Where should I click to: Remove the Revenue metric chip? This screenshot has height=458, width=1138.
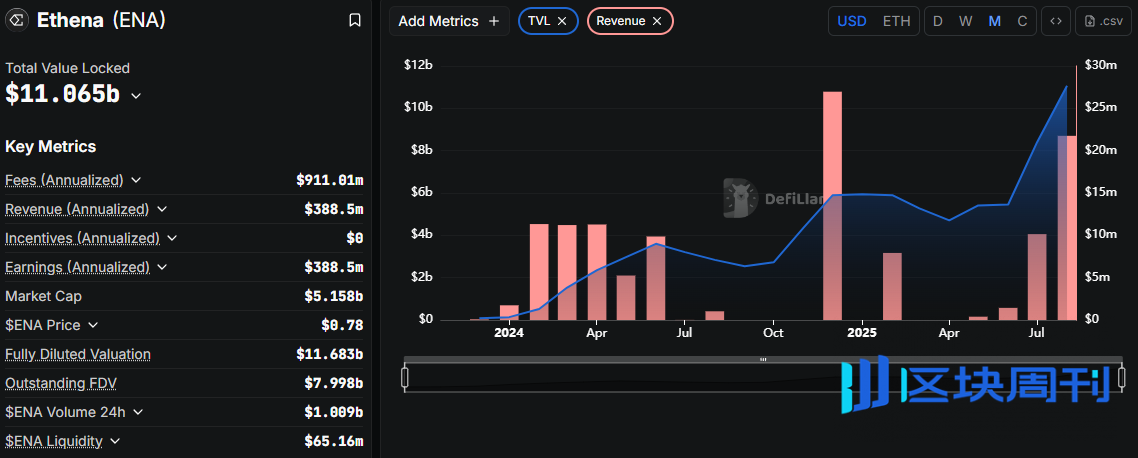657,21
